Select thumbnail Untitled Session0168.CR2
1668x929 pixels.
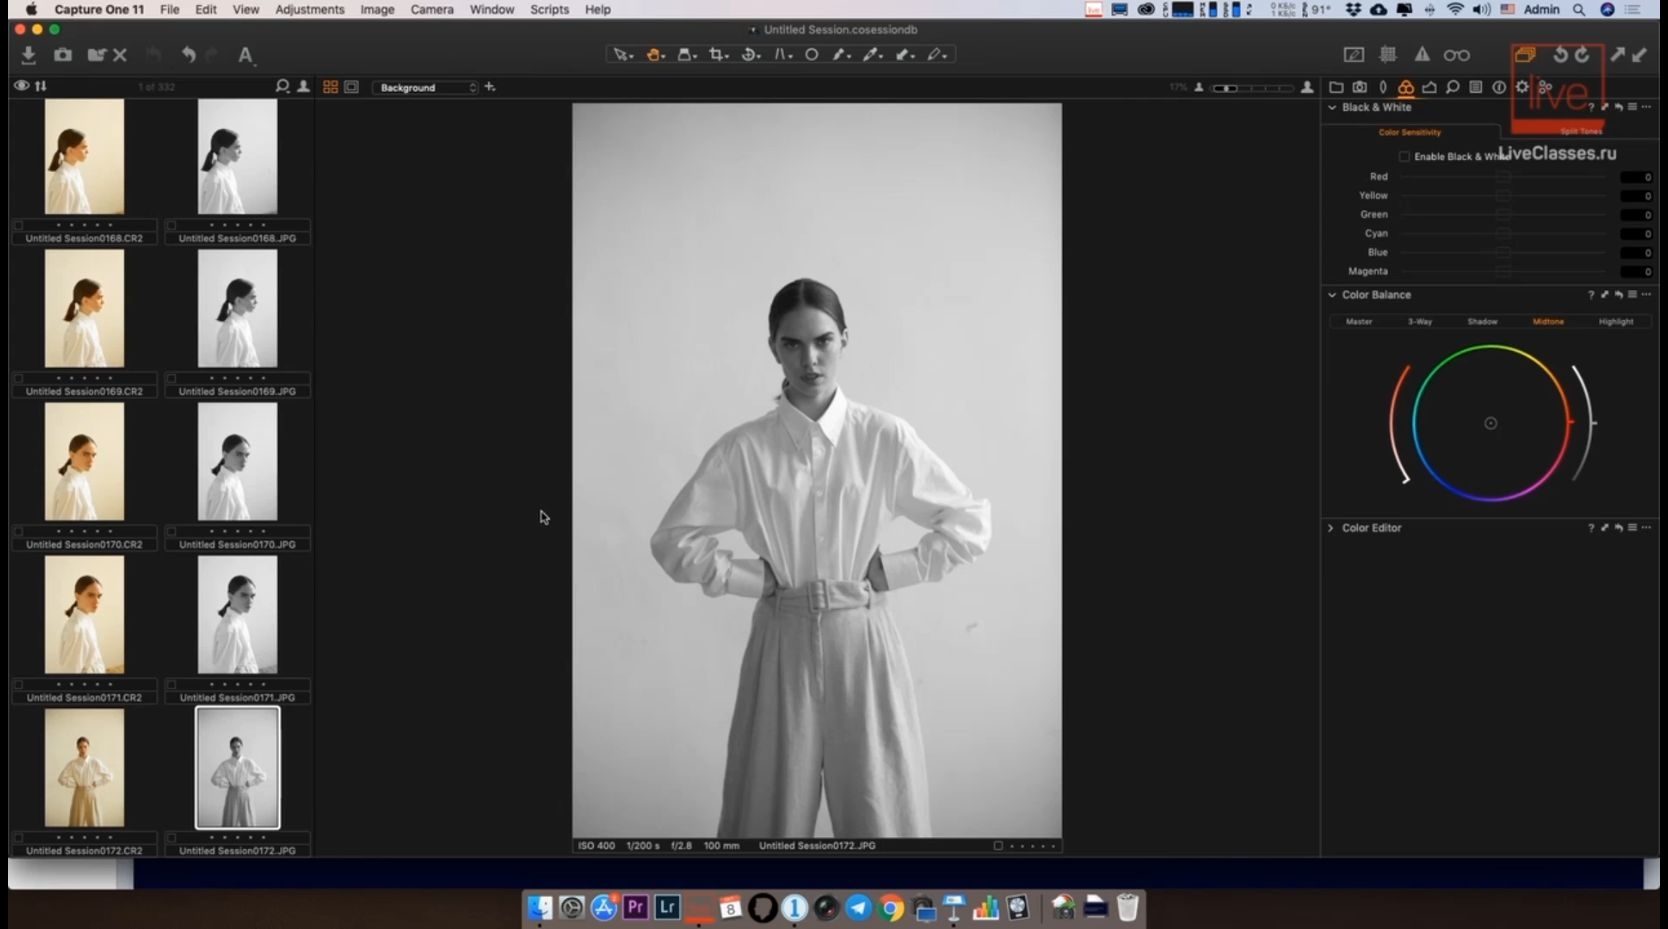click(x=84, y=157)
